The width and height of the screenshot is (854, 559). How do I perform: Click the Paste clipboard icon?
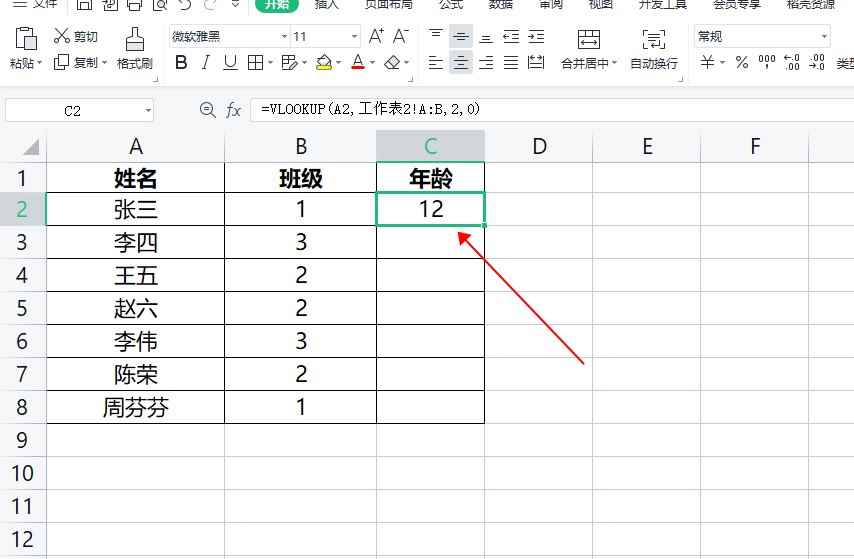click(x=26, y=38)
